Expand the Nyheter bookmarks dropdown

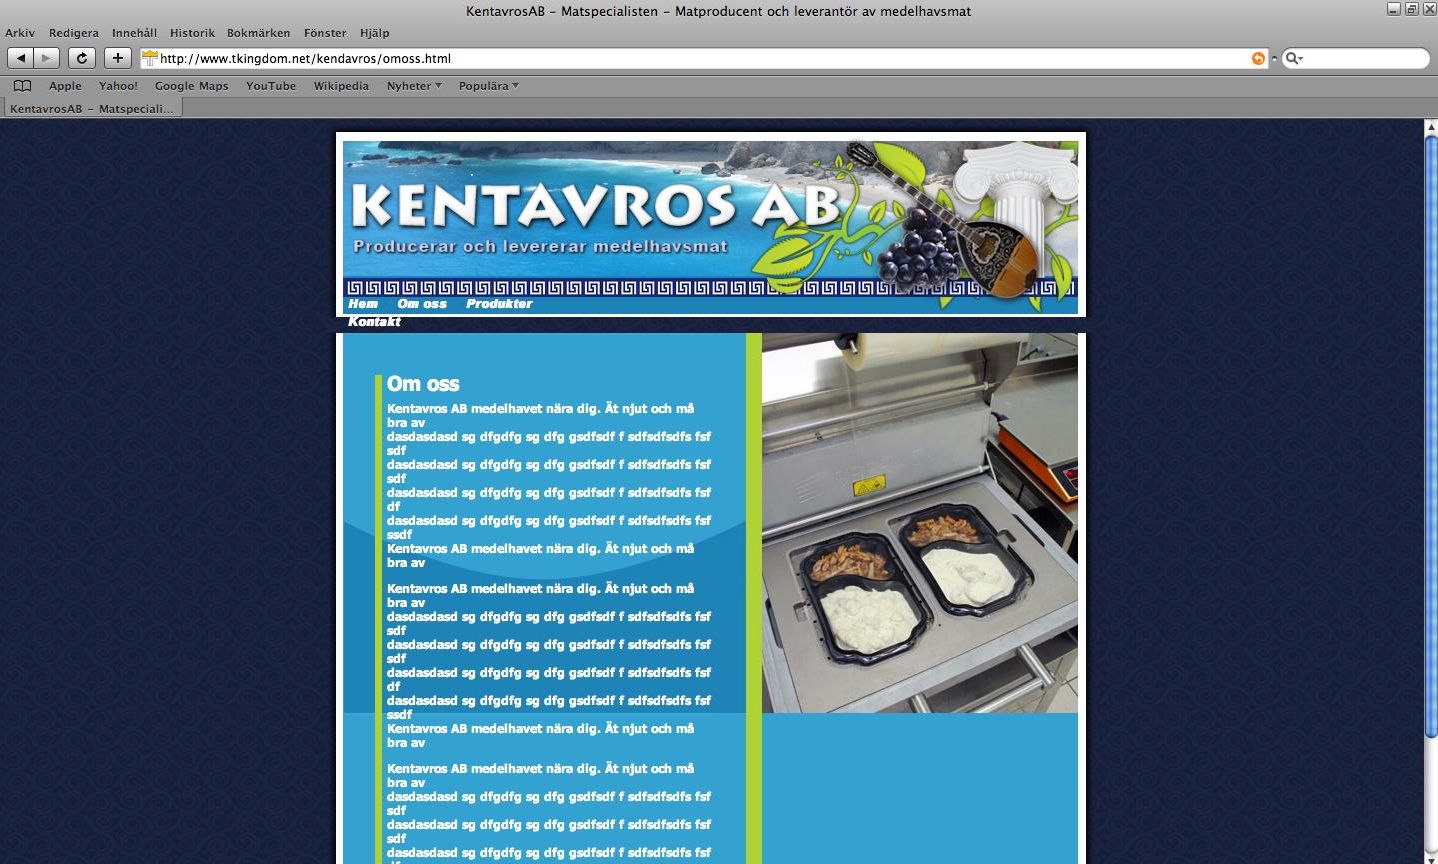[414, 86]
